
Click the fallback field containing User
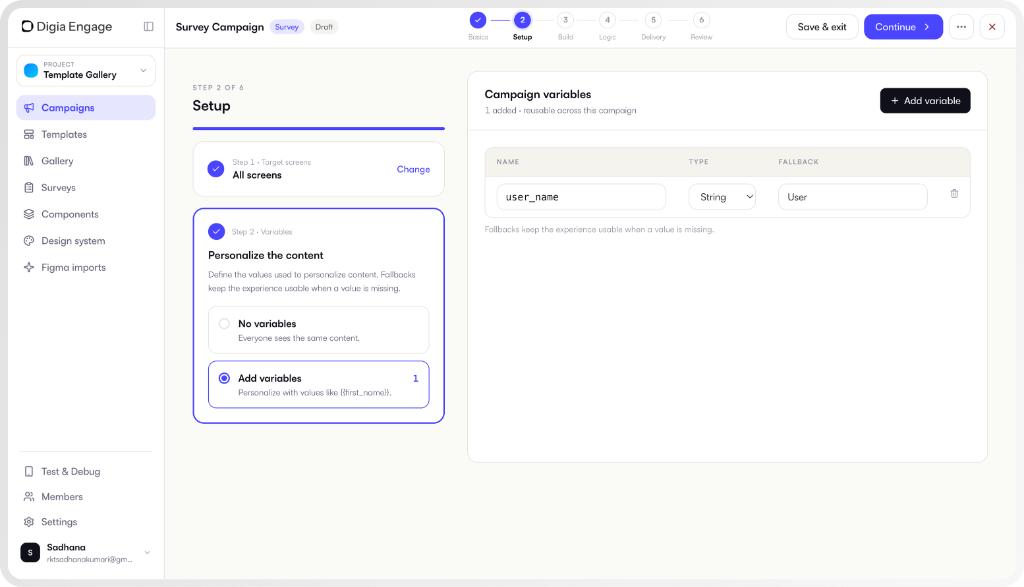(852, 197)
